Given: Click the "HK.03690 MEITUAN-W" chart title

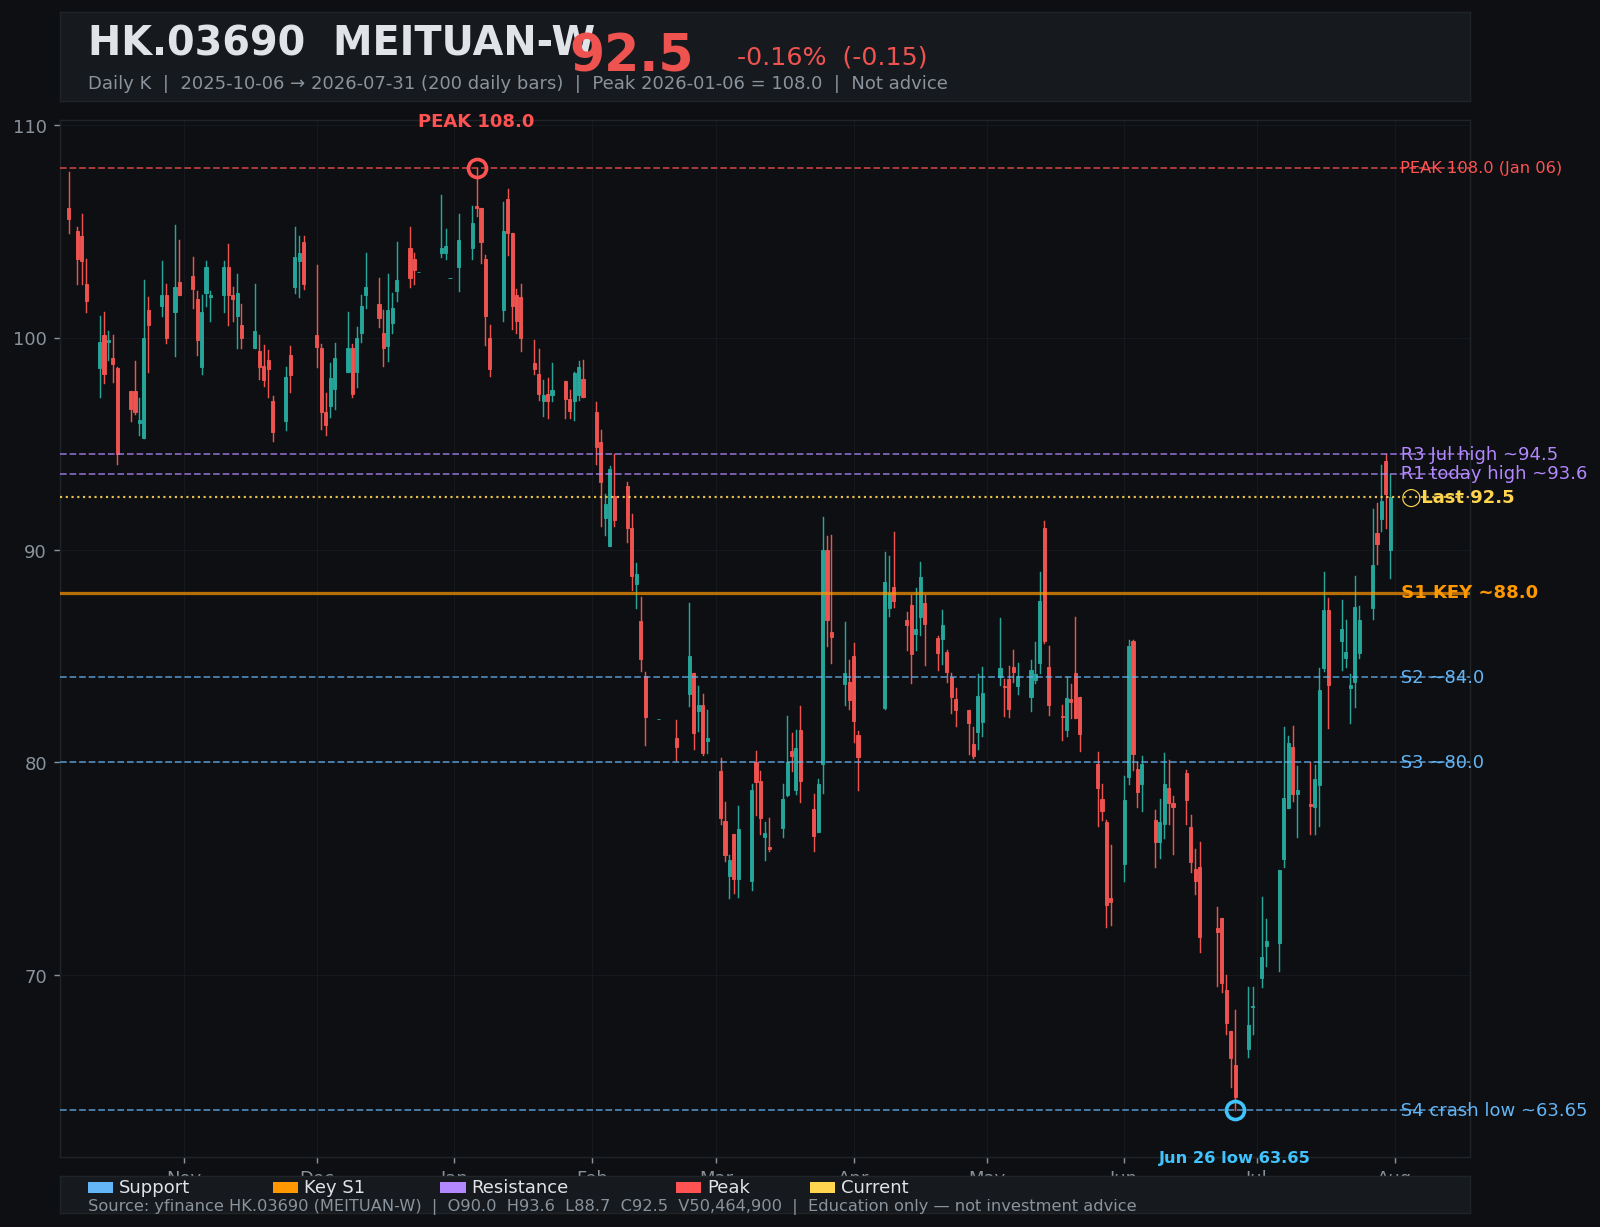Looking at the screenshot, I should coord(341,42).
